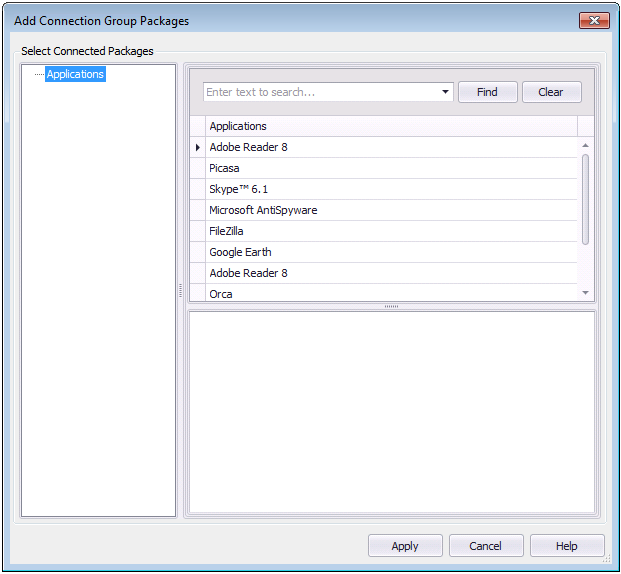
Task: Click the list scrollbar down arrow
Action: click(586, 292)
